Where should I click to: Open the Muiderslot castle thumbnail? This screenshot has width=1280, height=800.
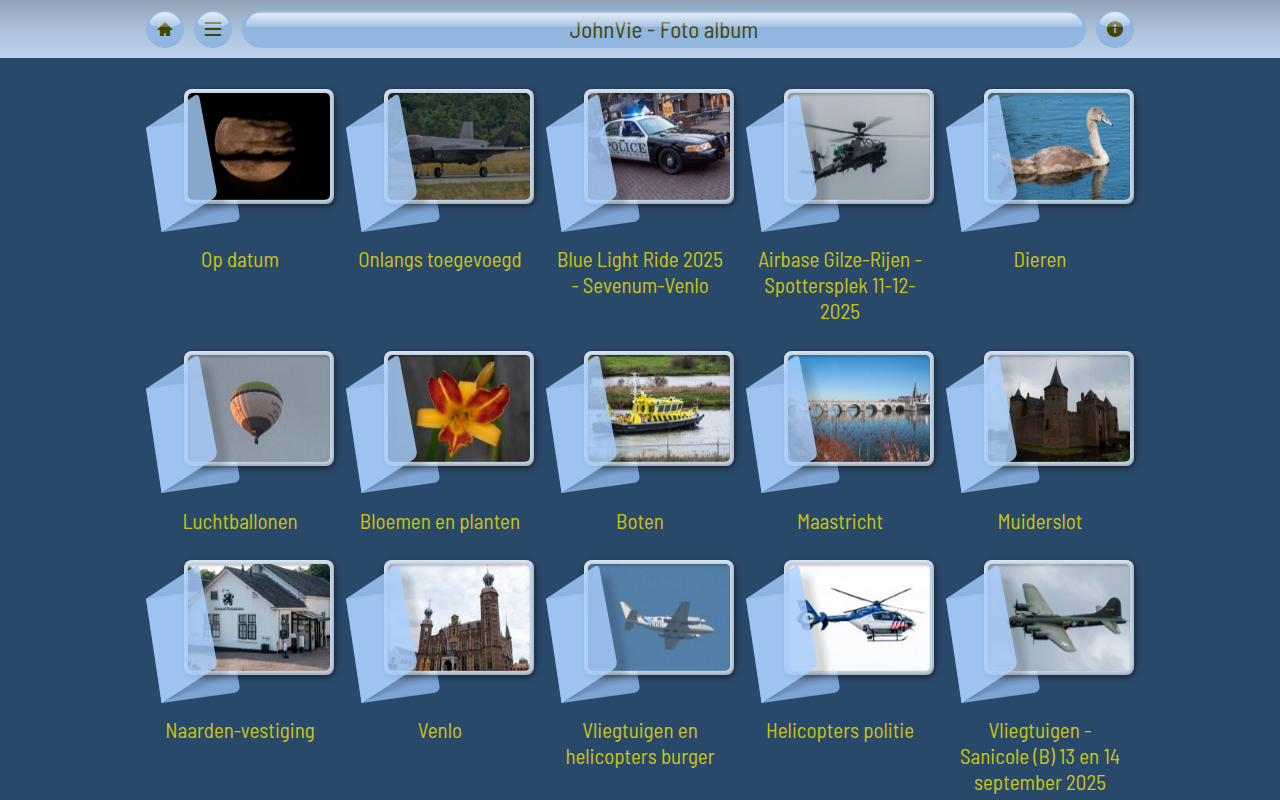click(x=1059, y=409)
